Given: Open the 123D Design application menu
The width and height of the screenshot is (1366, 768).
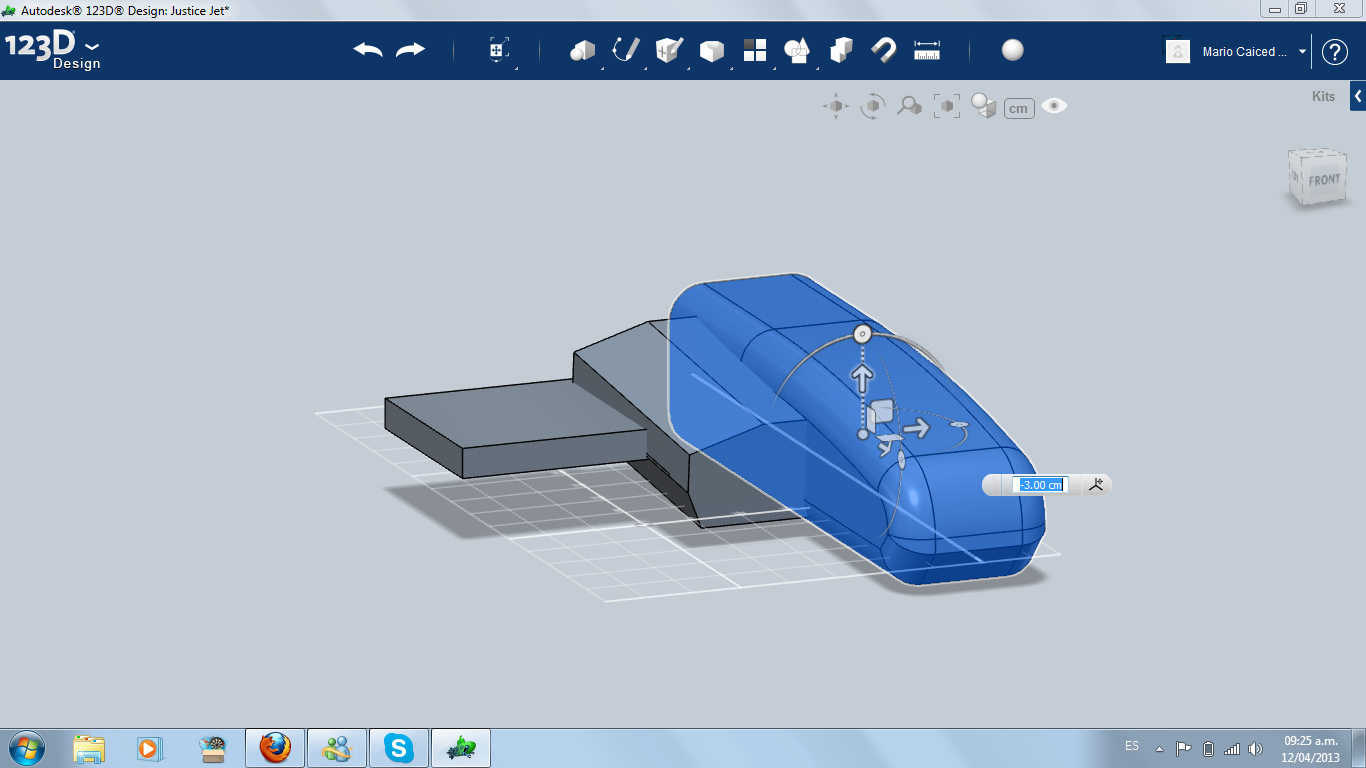Looking at the screenshot, I should pyautogui.click(x=54, y=51).
